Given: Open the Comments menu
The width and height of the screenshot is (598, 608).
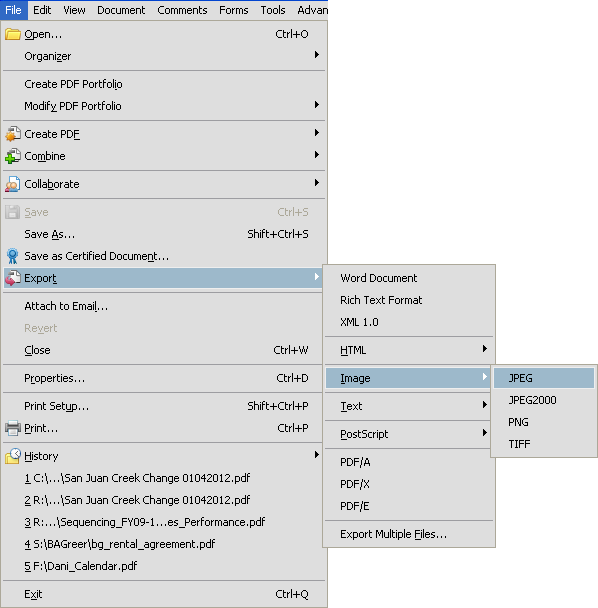Looking at the screenshot, I should coord(182,10).
